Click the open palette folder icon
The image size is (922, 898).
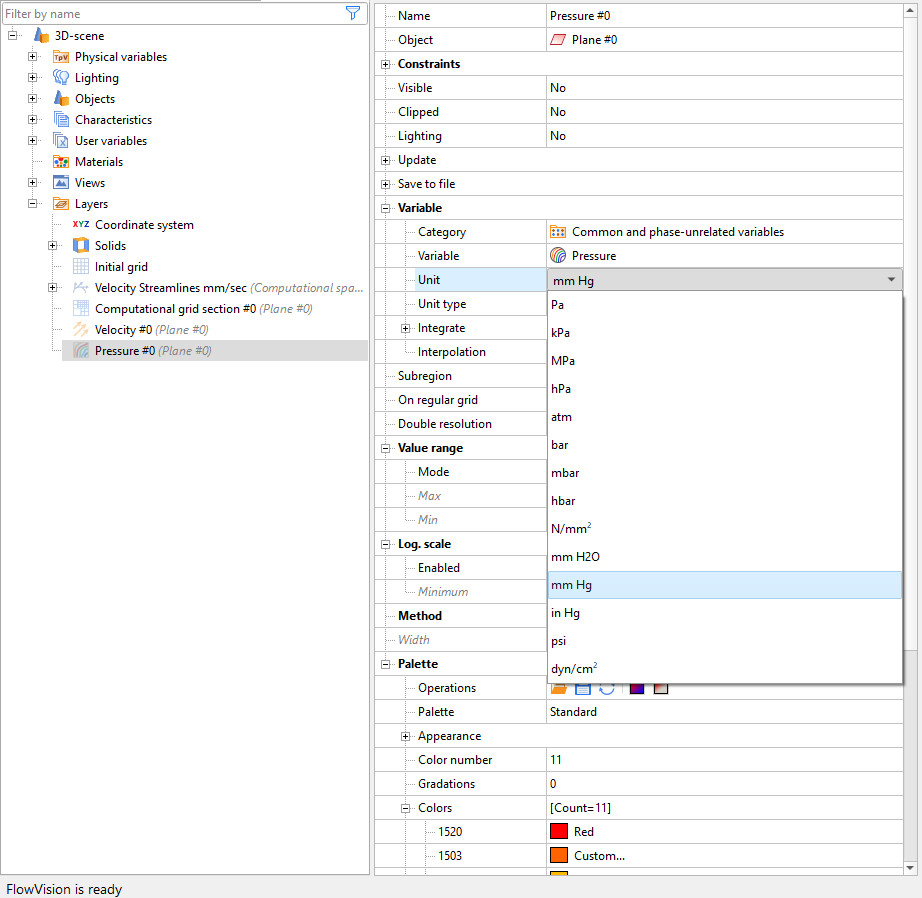(559, 688)
